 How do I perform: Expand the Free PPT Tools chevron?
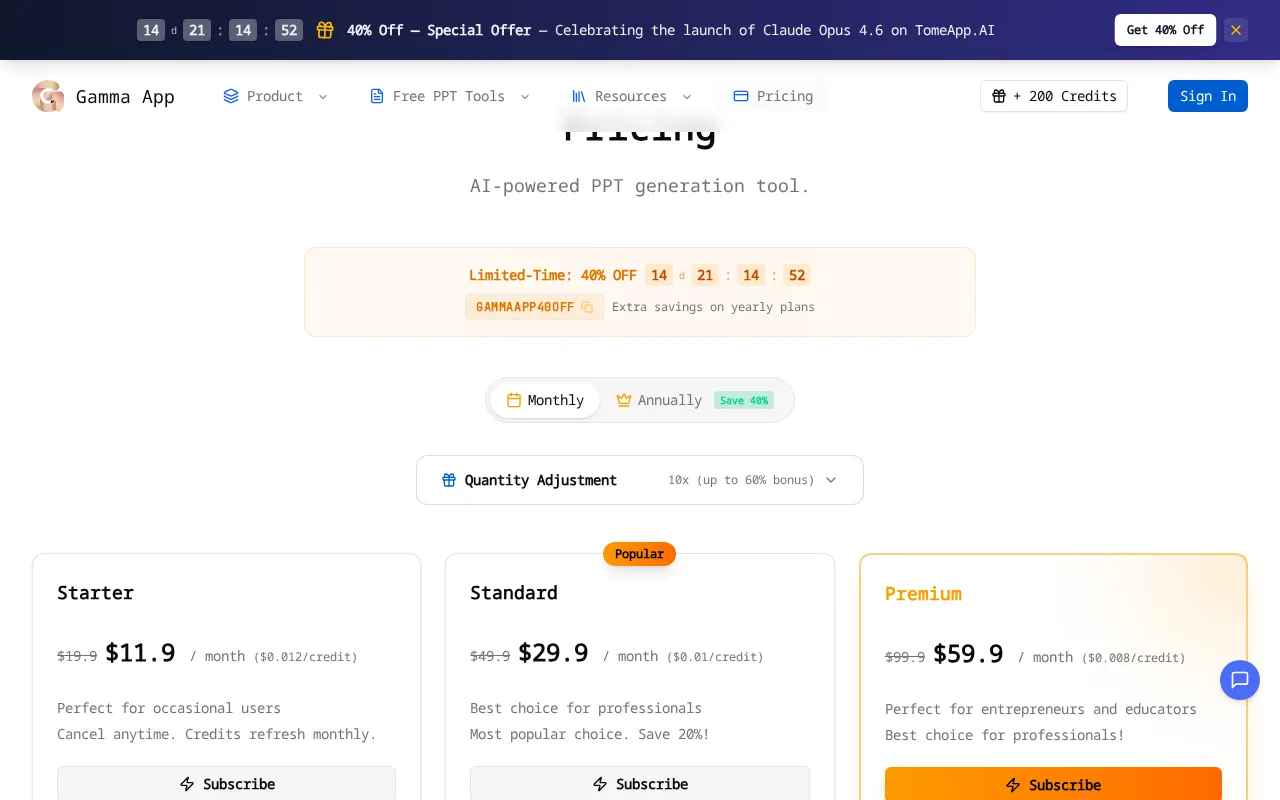pyautogui.click(x=525, y=96)
